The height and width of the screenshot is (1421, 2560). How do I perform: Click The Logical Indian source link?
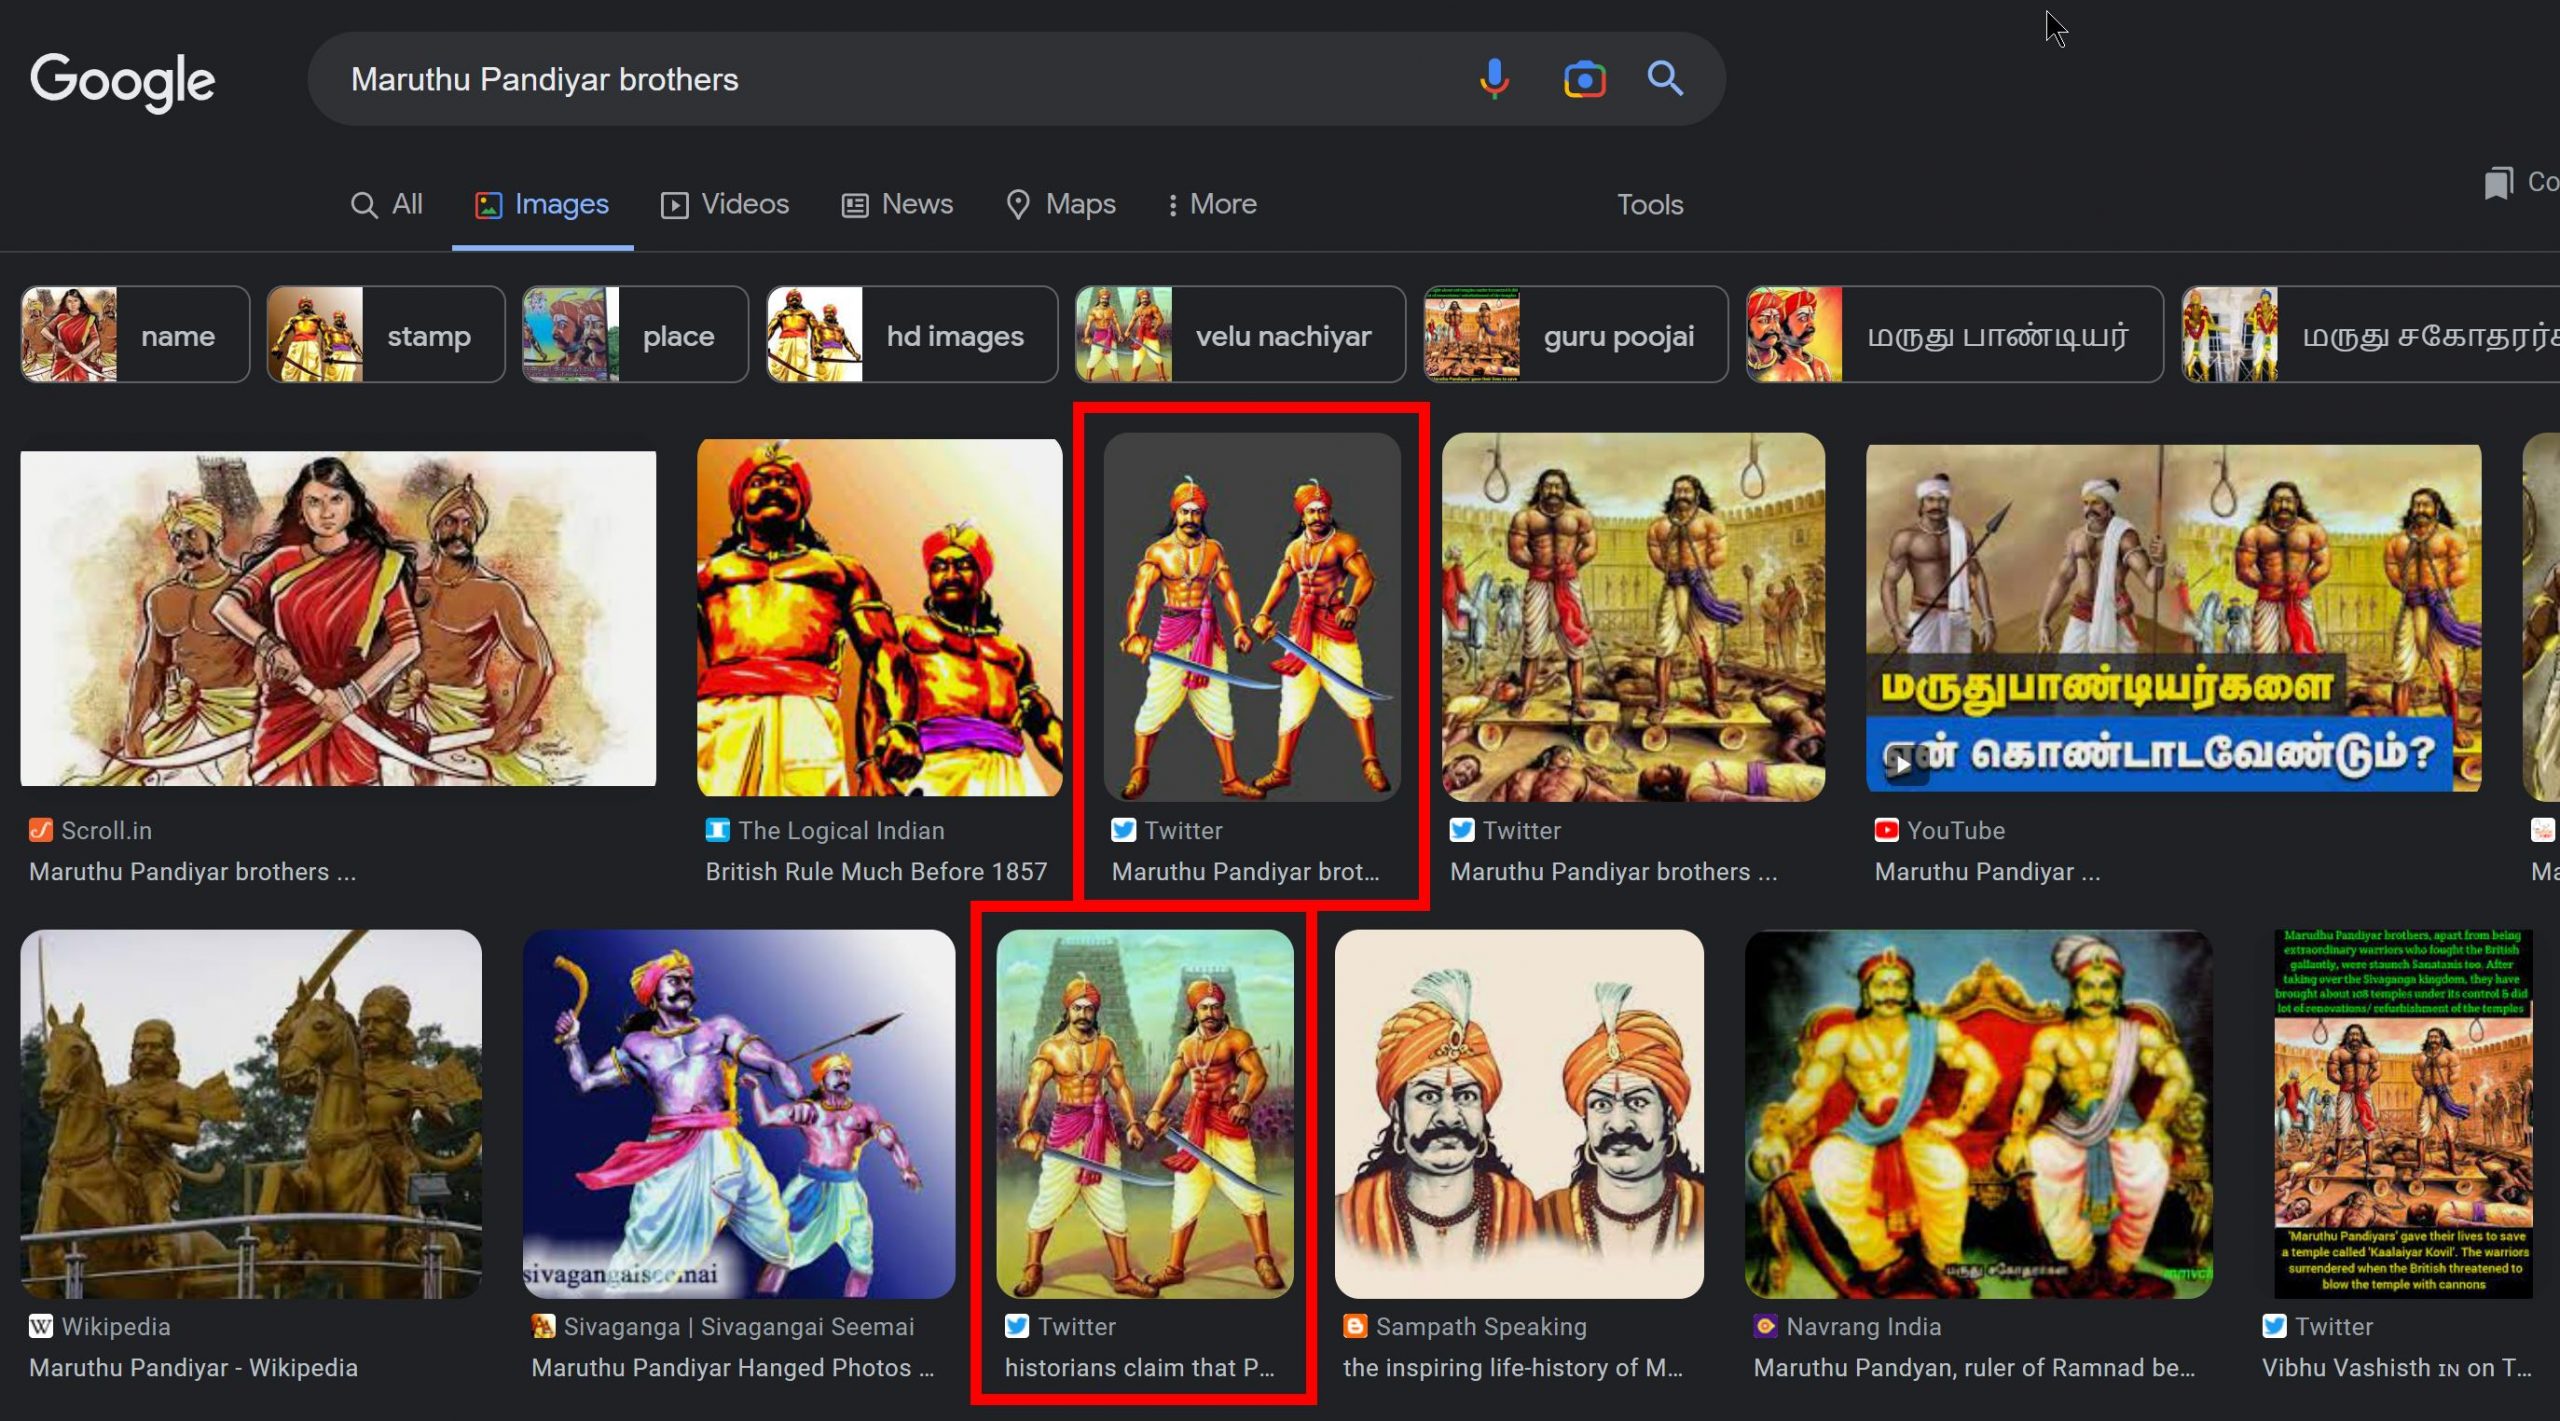tap(841, 830)
